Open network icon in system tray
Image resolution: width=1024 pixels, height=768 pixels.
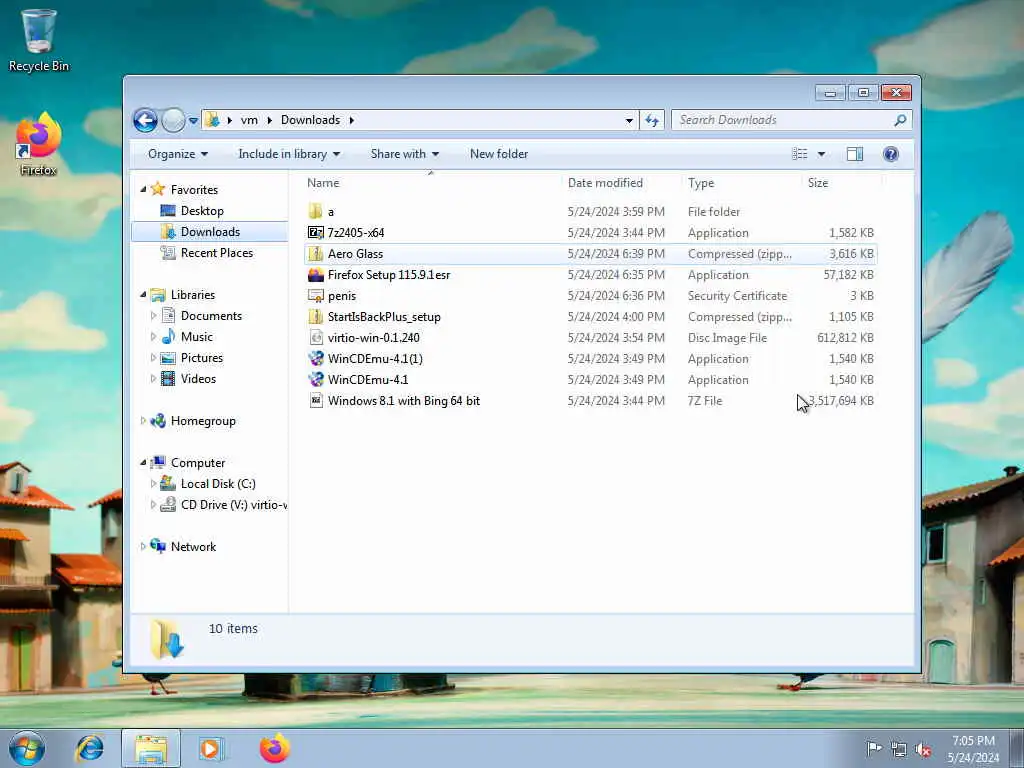[899, 749]
